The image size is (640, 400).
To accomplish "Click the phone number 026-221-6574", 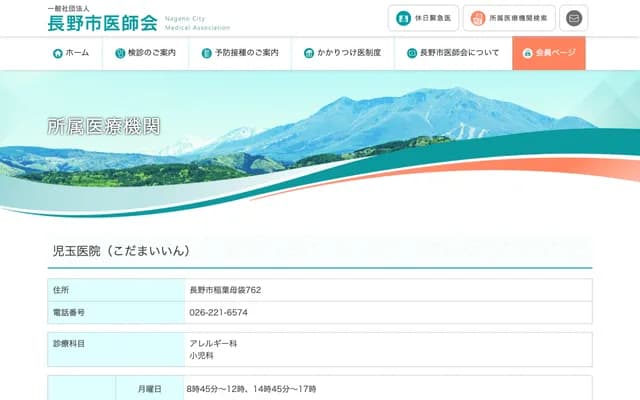I will pyautogui.click(x=218, y=312).
